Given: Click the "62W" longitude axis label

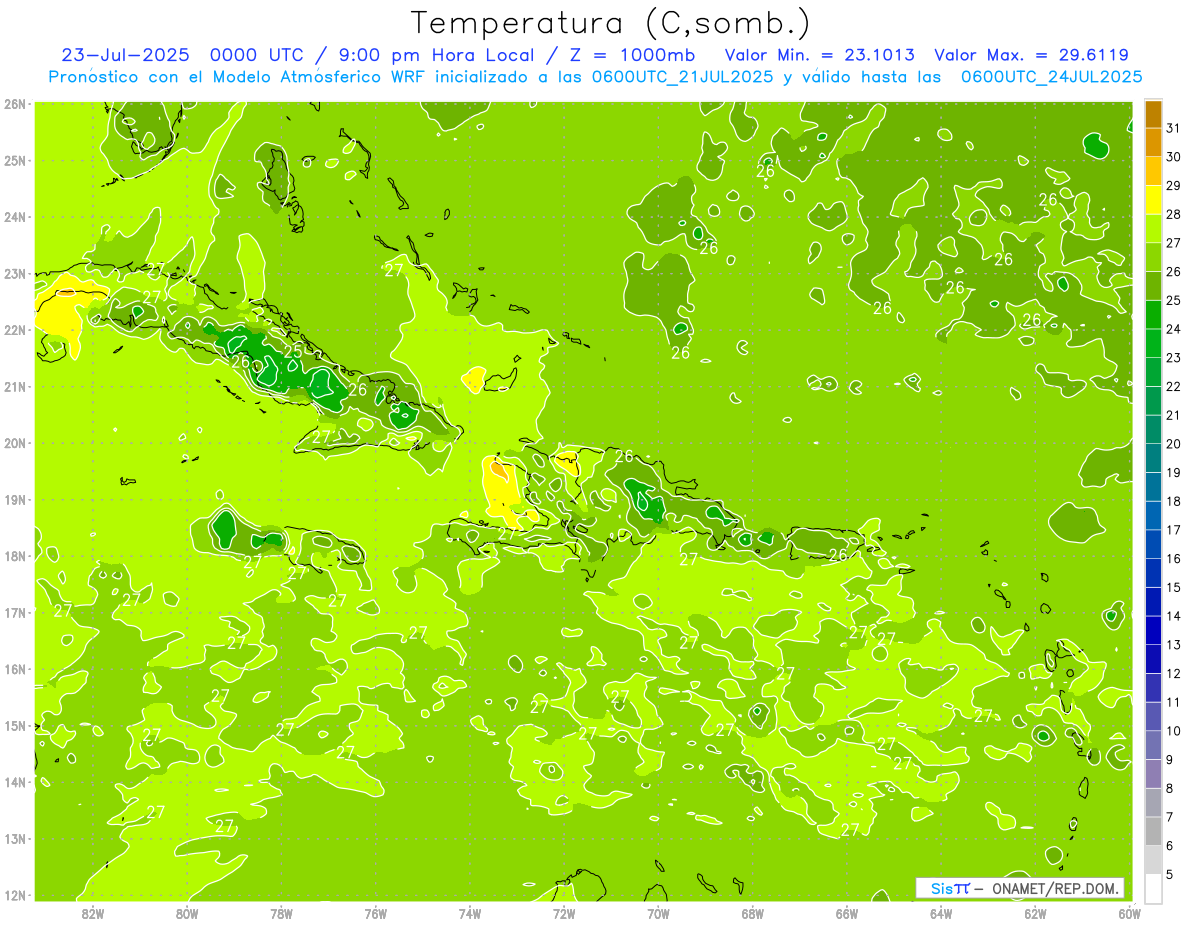Looking at the screenshot, I should click(x=1035, y=913).
